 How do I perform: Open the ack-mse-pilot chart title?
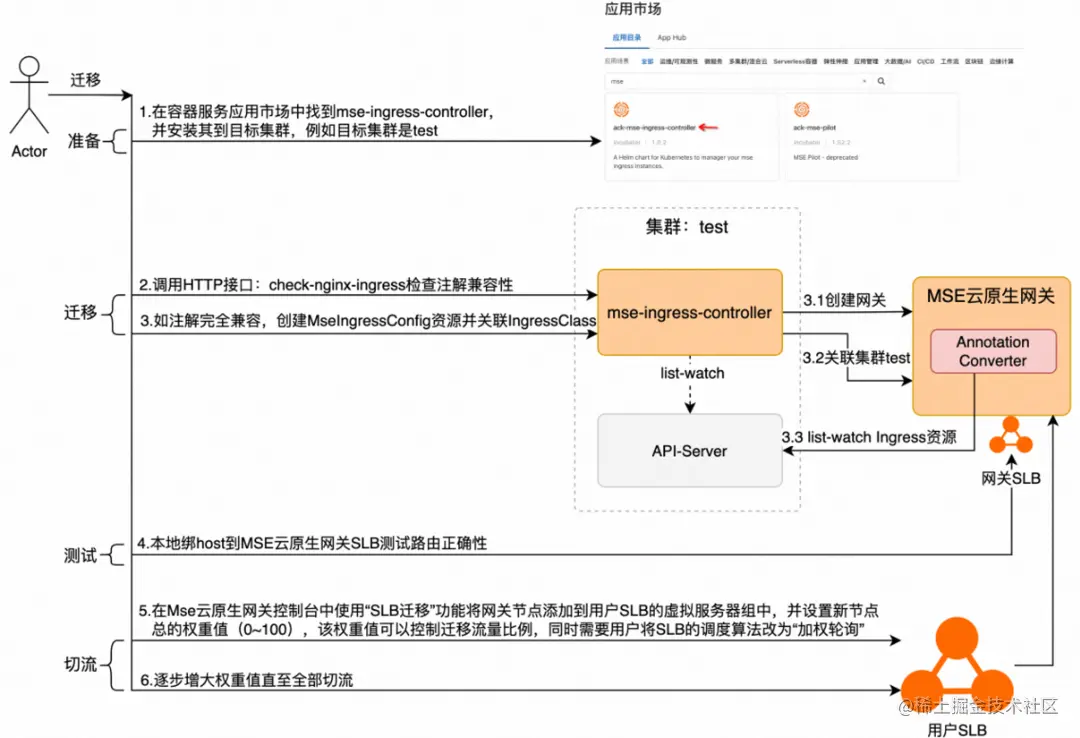(x=814, y=127)
